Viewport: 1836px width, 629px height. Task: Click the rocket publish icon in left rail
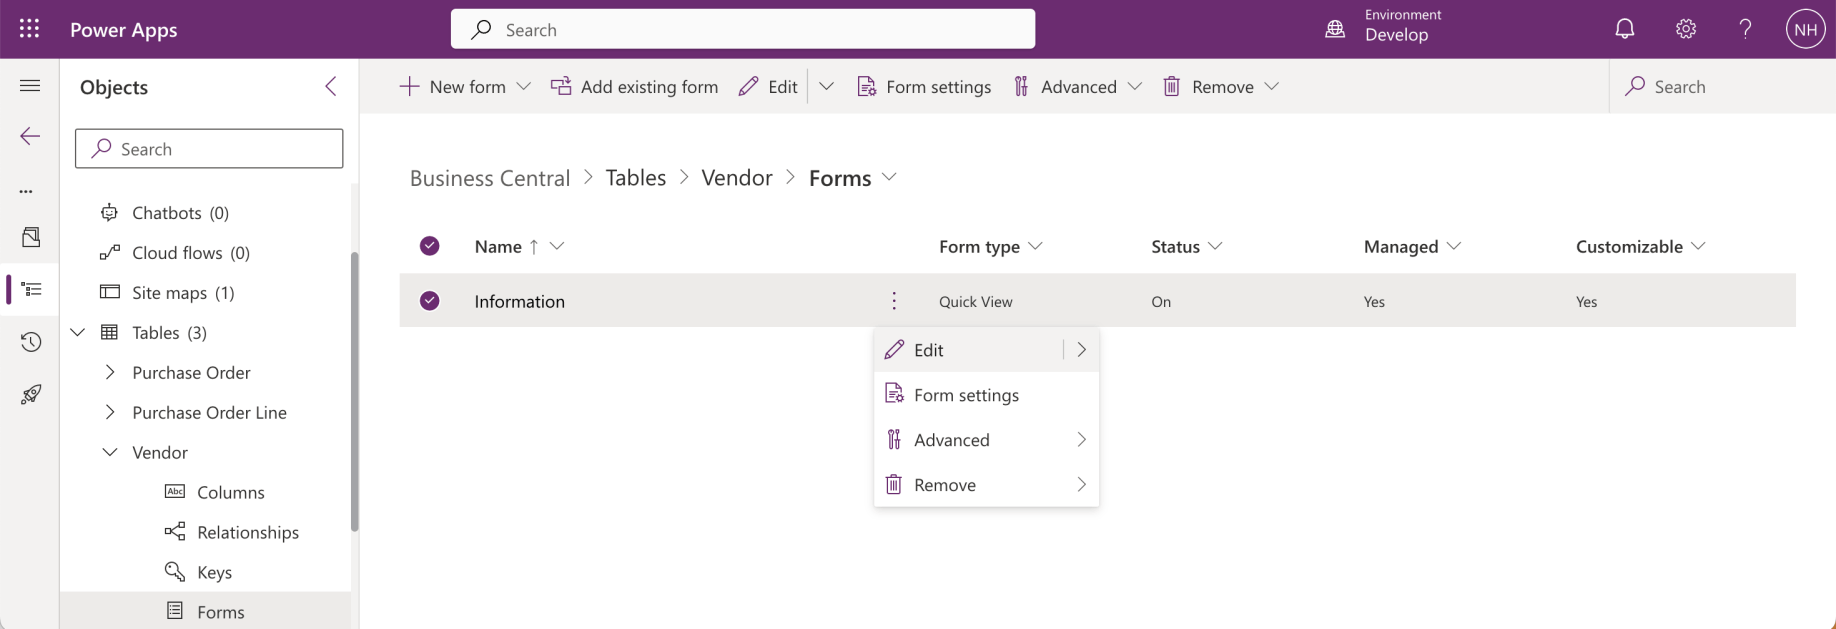(31, 395)
